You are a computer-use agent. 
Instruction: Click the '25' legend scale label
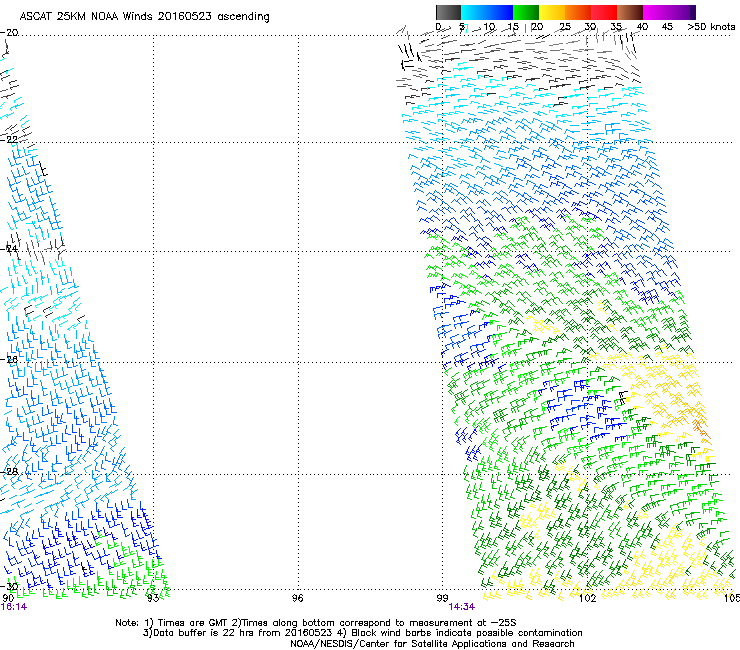tap(565, 27)
